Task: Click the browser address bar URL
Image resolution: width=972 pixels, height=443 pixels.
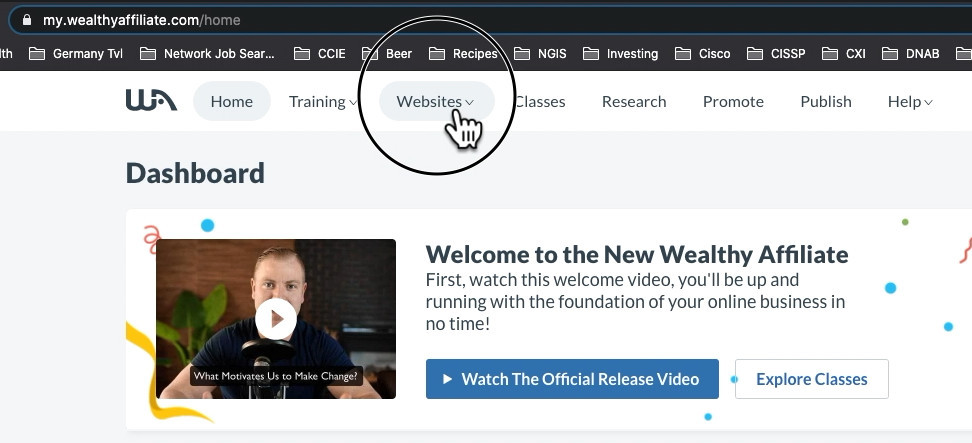Action: click(x=141, y=20)
